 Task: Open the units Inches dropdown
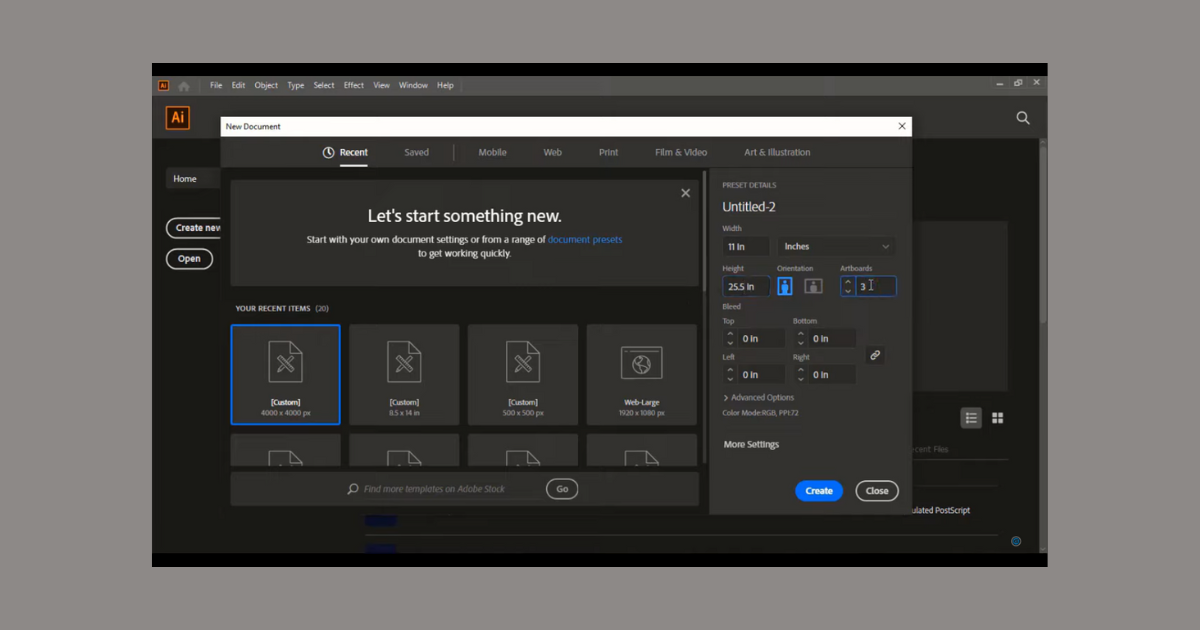click(x=836, y=246)
